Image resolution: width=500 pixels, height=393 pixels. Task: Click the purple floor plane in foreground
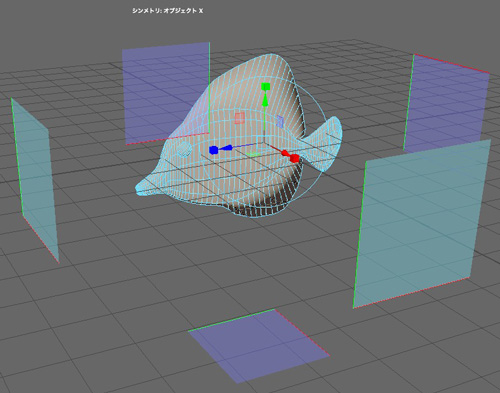pyautogui.click(x=259, y=347)
